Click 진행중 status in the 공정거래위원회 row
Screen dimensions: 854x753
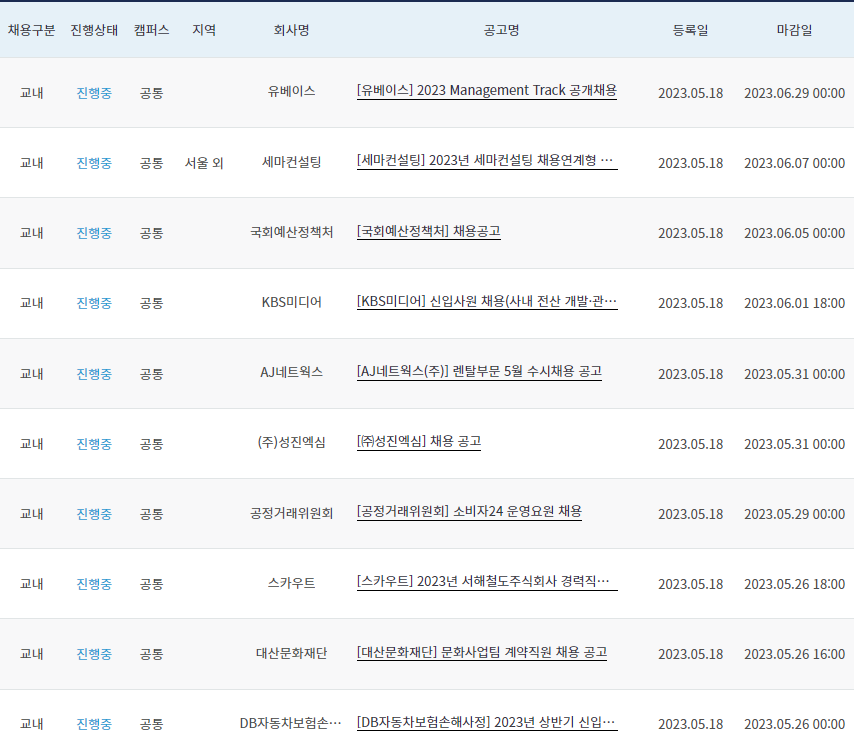coord(94,514)
